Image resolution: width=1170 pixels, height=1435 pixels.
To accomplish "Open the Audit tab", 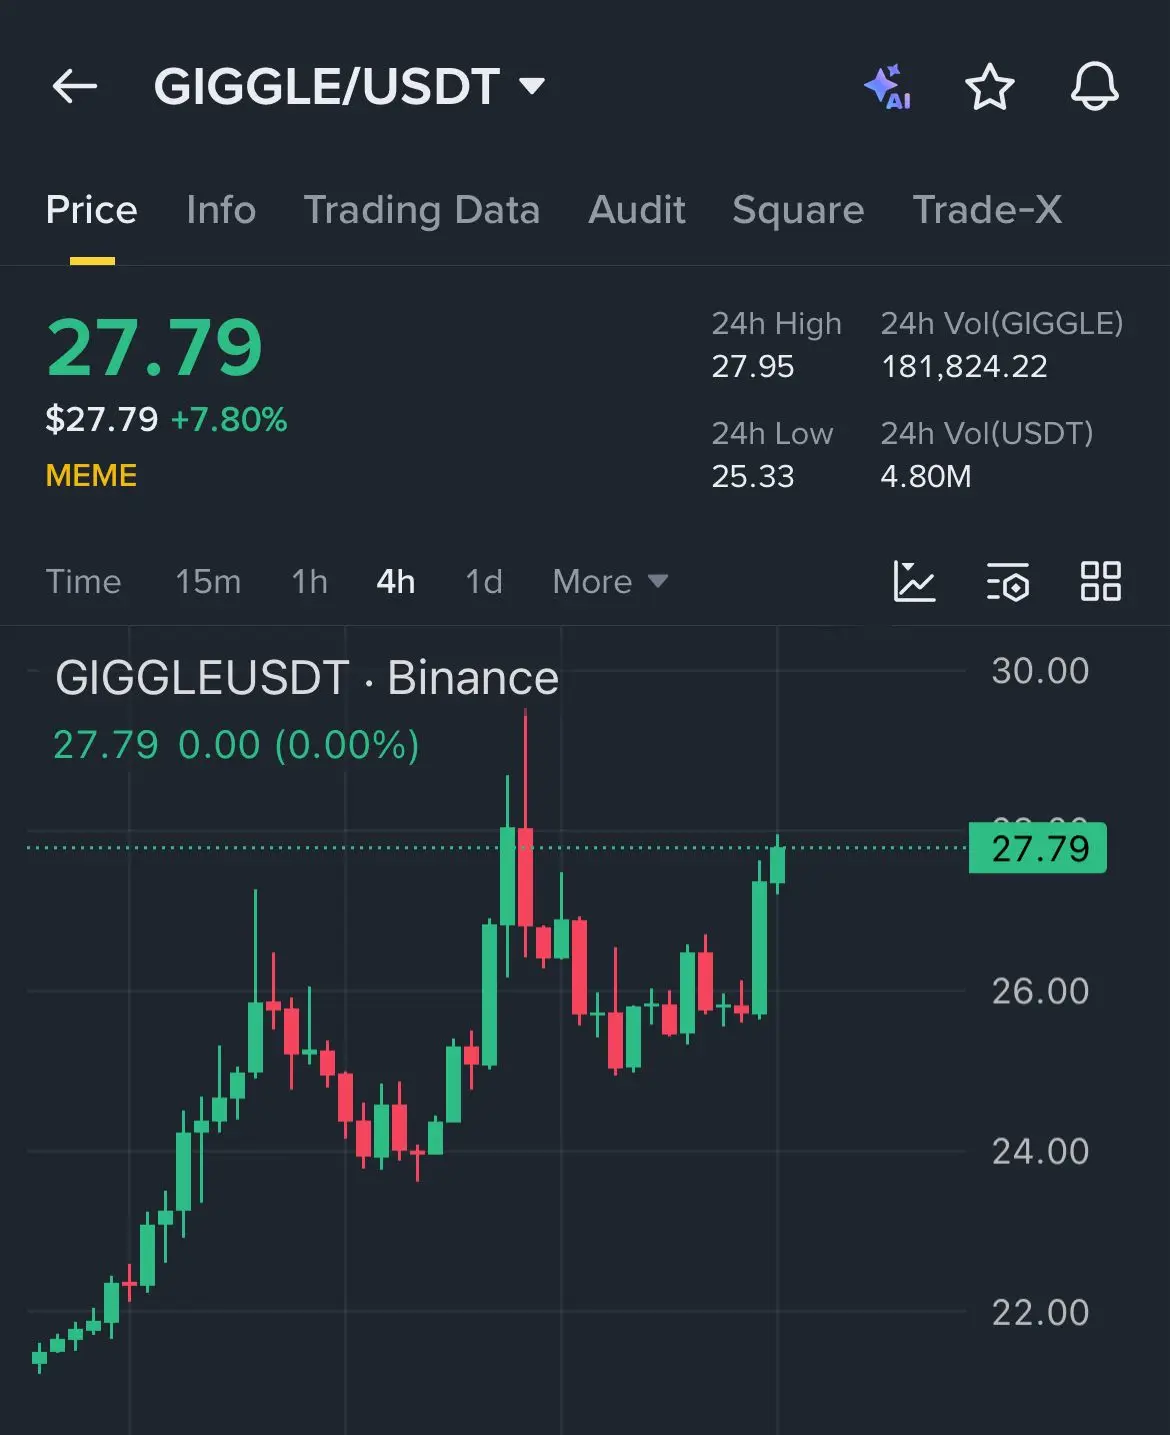I will pyautogui.click(x=637, y=210).
